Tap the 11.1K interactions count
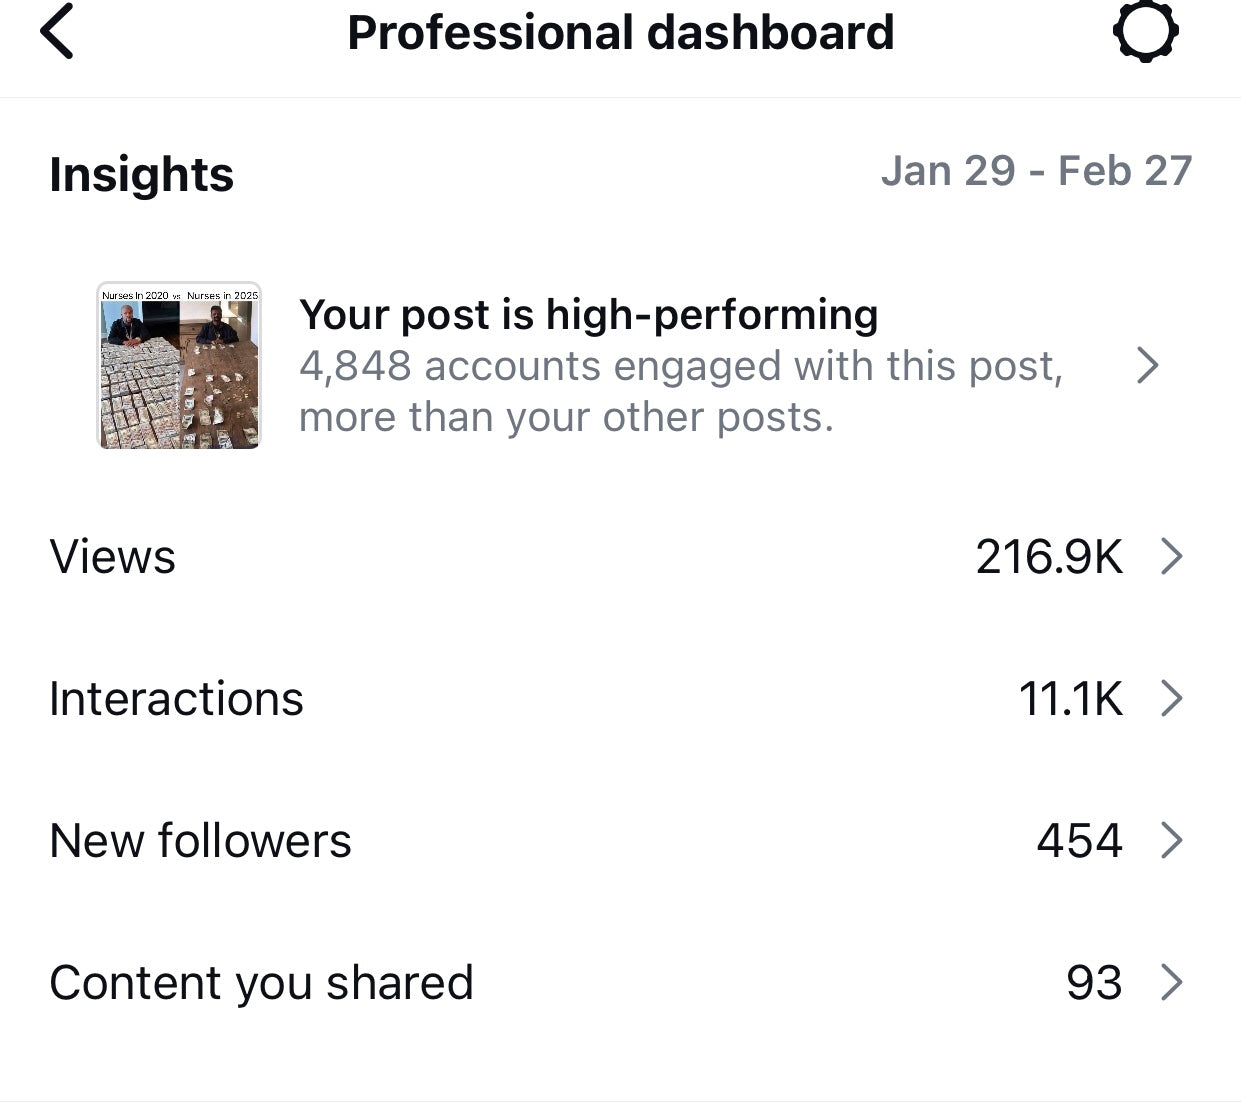This screenshot has width=1241, height=1105. (1070, 698)
